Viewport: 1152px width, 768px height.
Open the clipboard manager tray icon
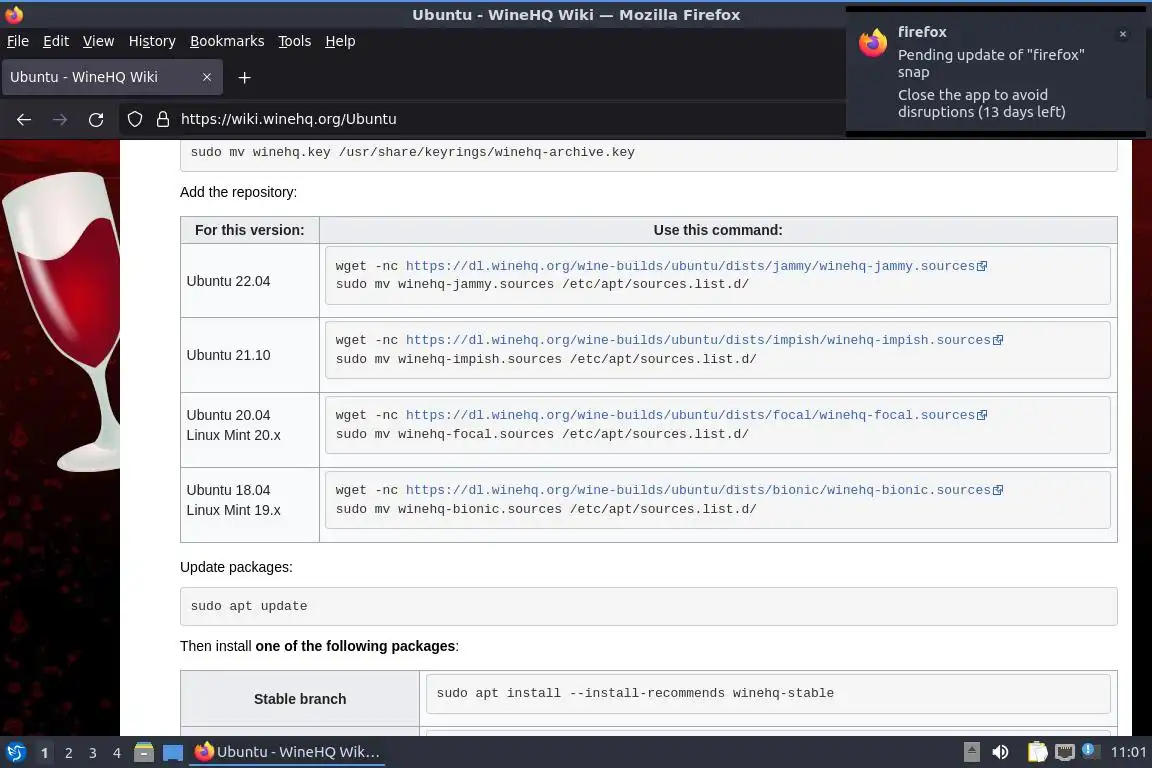tap(1037, 753)
